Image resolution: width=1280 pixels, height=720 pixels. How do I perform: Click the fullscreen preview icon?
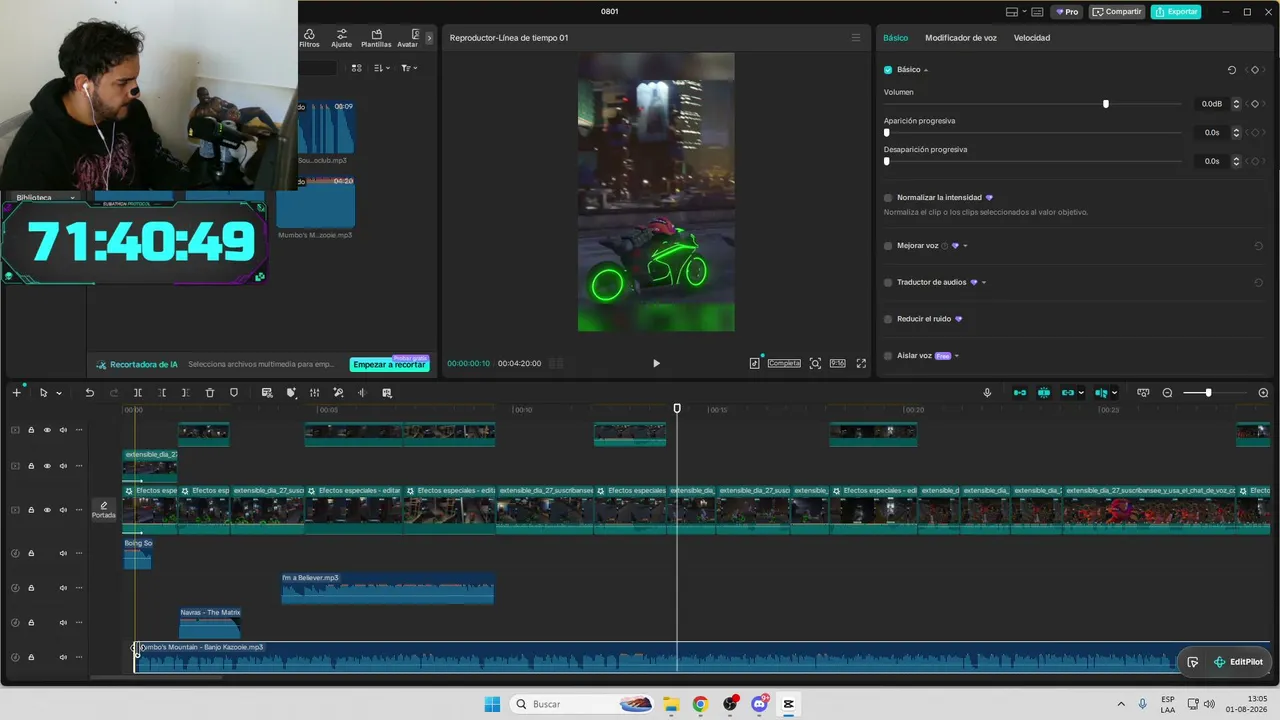pyautogui.click(x=861, y=363)
